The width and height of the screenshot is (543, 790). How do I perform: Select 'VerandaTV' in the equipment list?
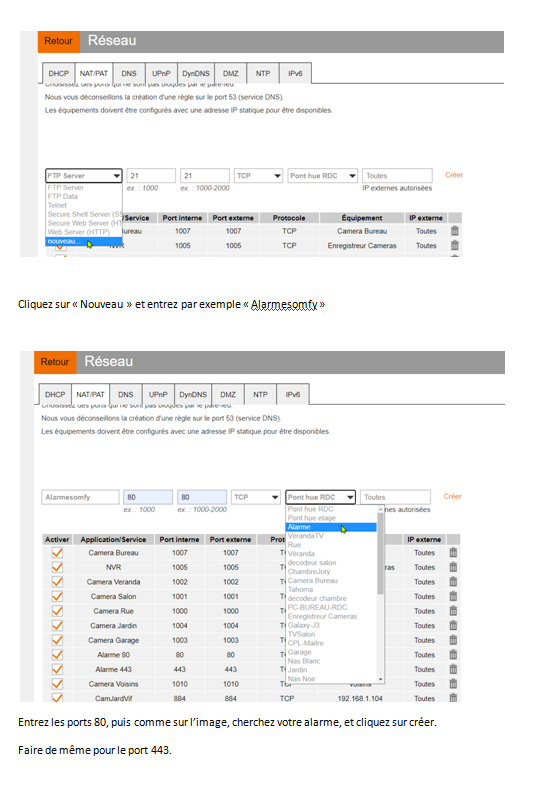click(305, 536)
